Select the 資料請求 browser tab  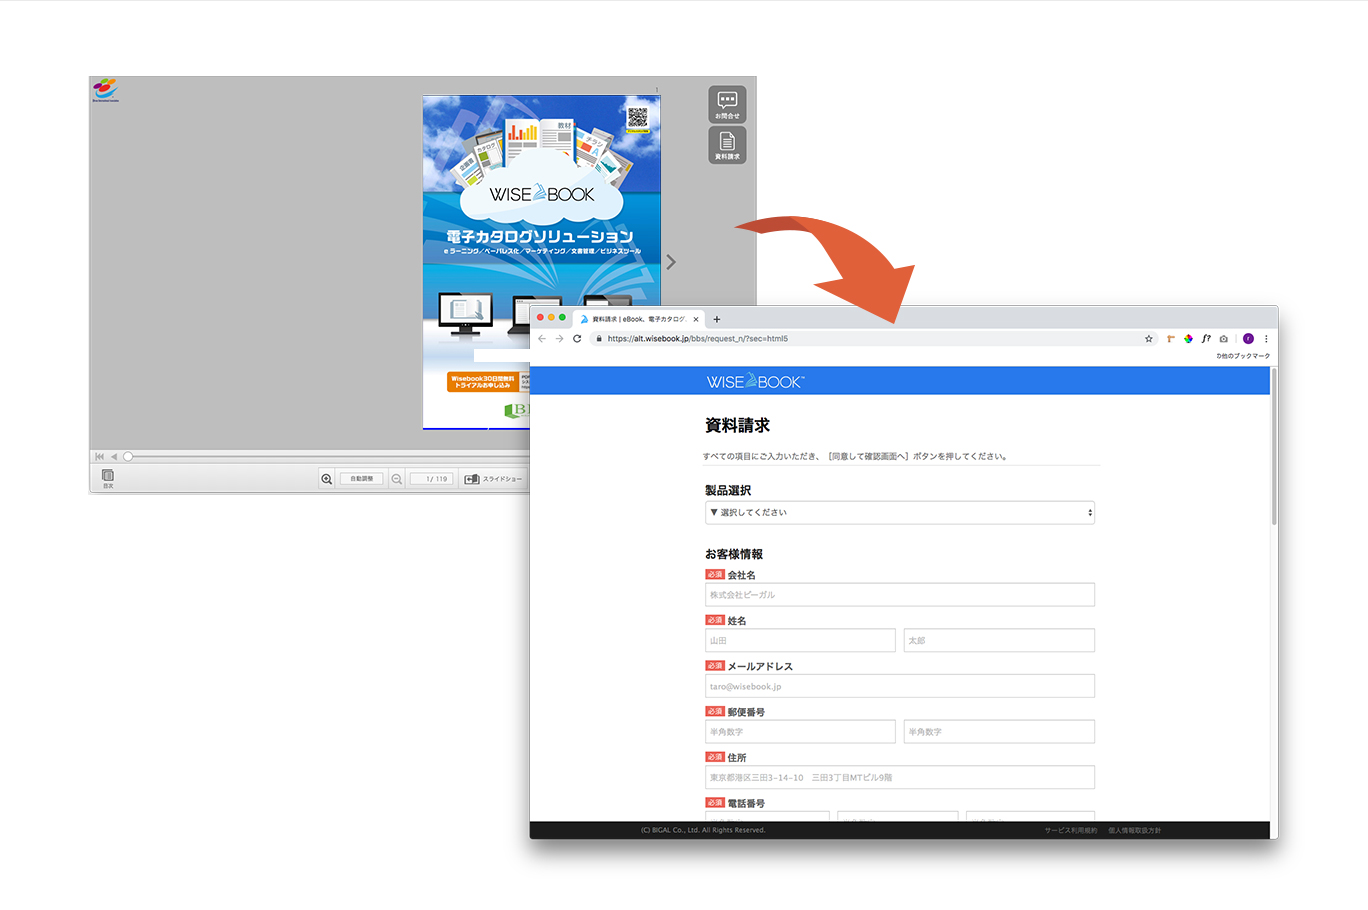coord(638,319)
